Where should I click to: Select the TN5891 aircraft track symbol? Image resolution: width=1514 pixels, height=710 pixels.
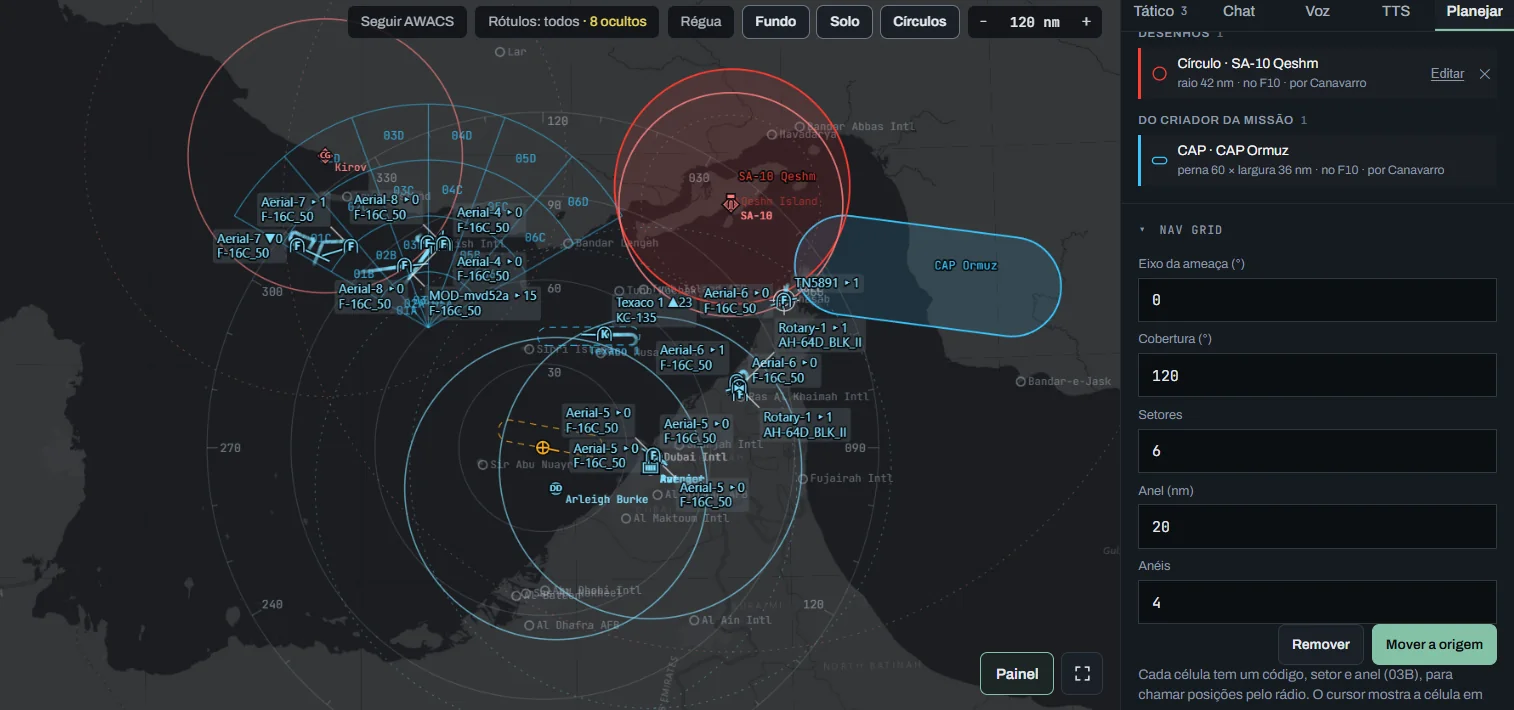pos(785,299)
